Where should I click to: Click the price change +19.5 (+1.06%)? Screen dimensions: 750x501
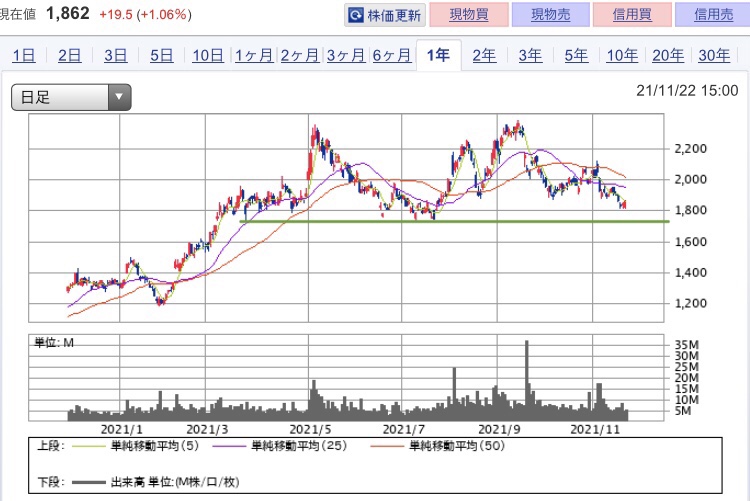[145, 14]
